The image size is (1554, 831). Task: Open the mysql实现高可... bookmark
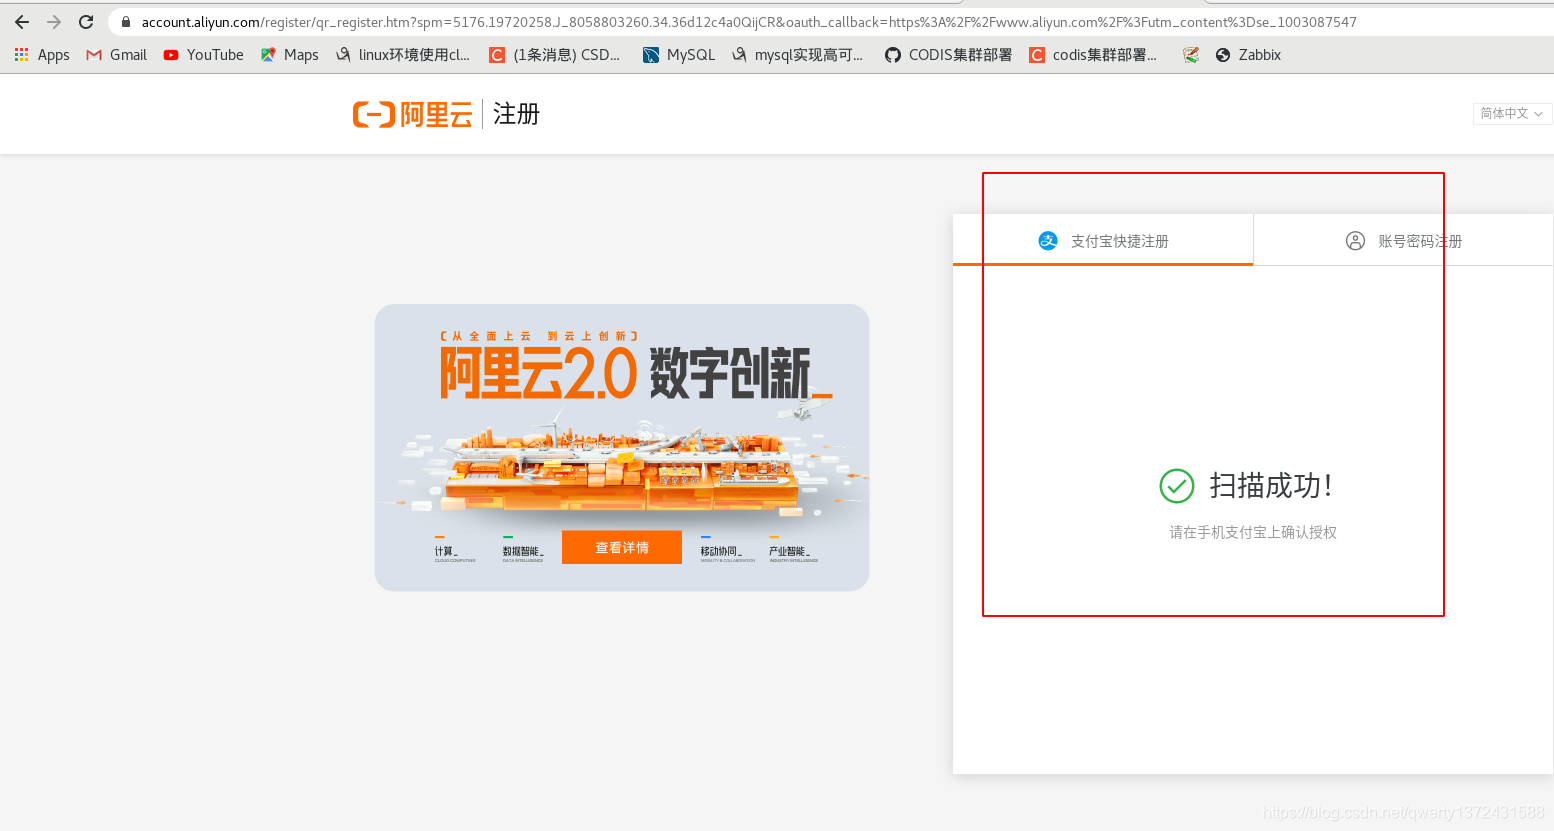[x=798, y=55]
